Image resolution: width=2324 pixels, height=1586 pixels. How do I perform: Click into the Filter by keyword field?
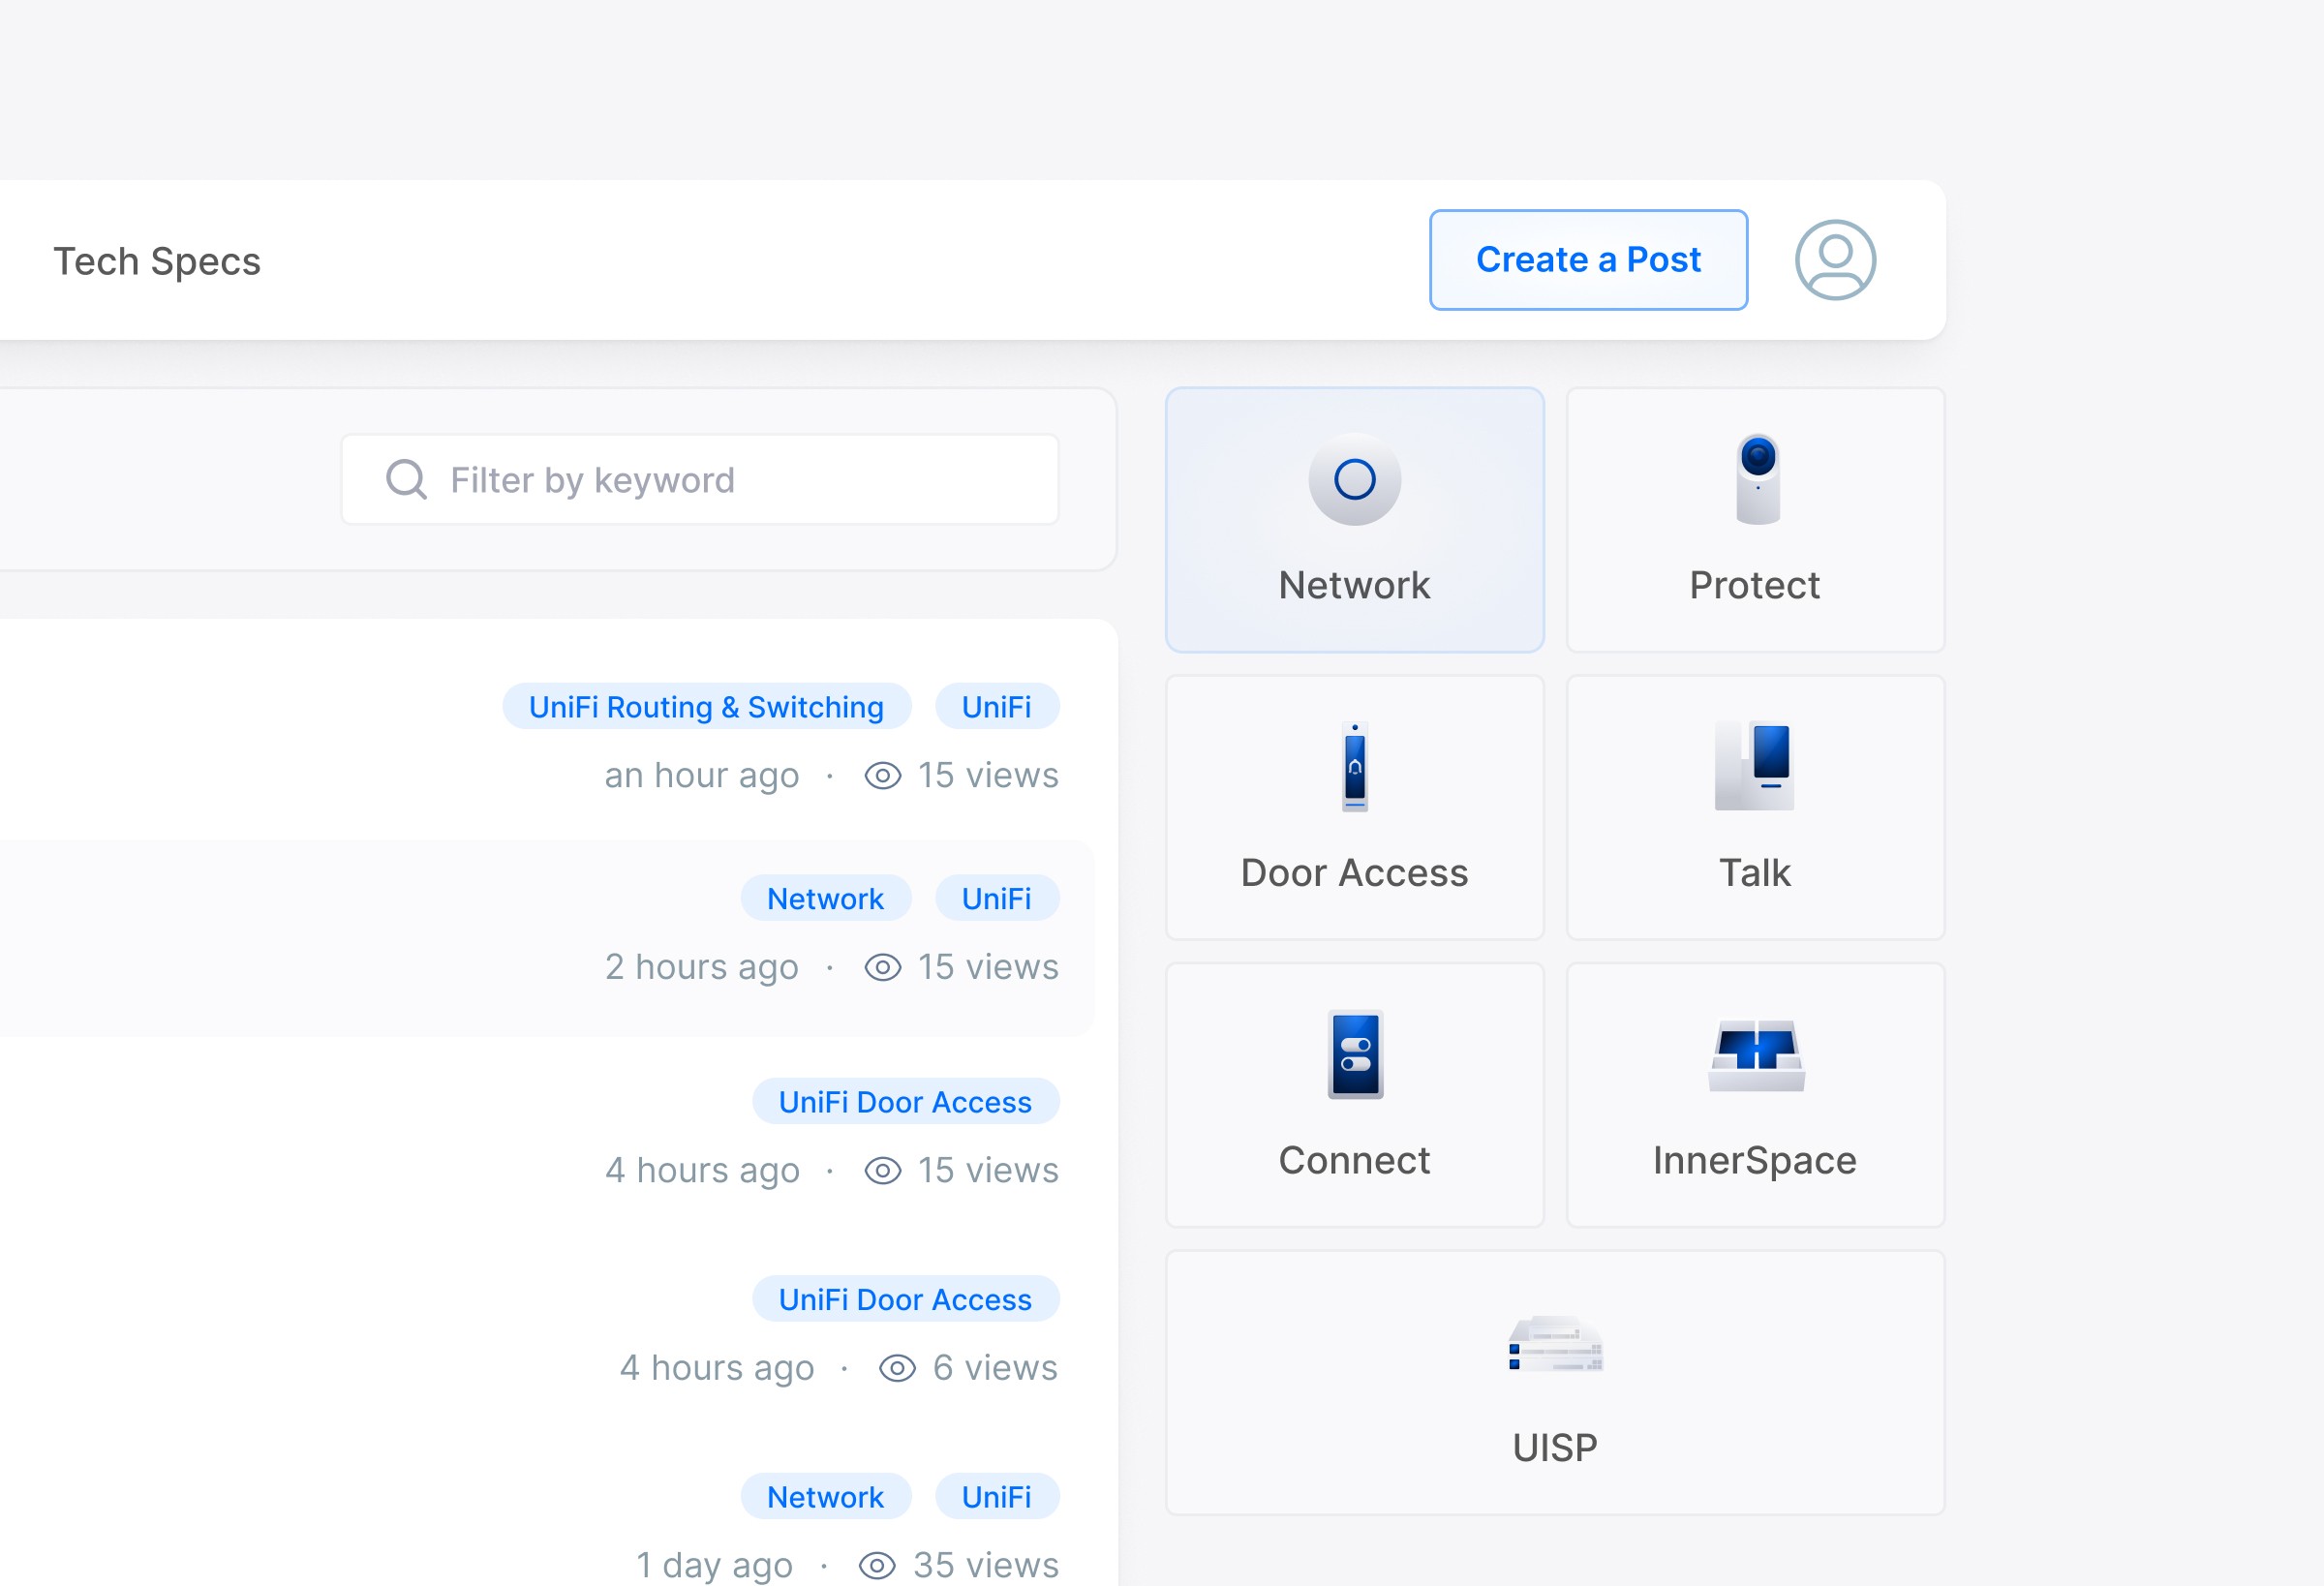[x=700, y=479]
